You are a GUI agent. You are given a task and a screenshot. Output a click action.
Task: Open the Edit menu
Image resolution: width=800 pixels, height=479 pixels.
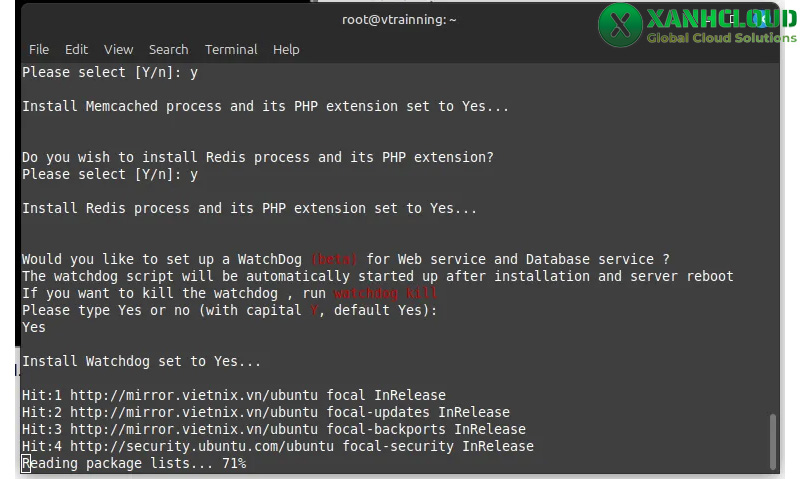tap(76, 49)
